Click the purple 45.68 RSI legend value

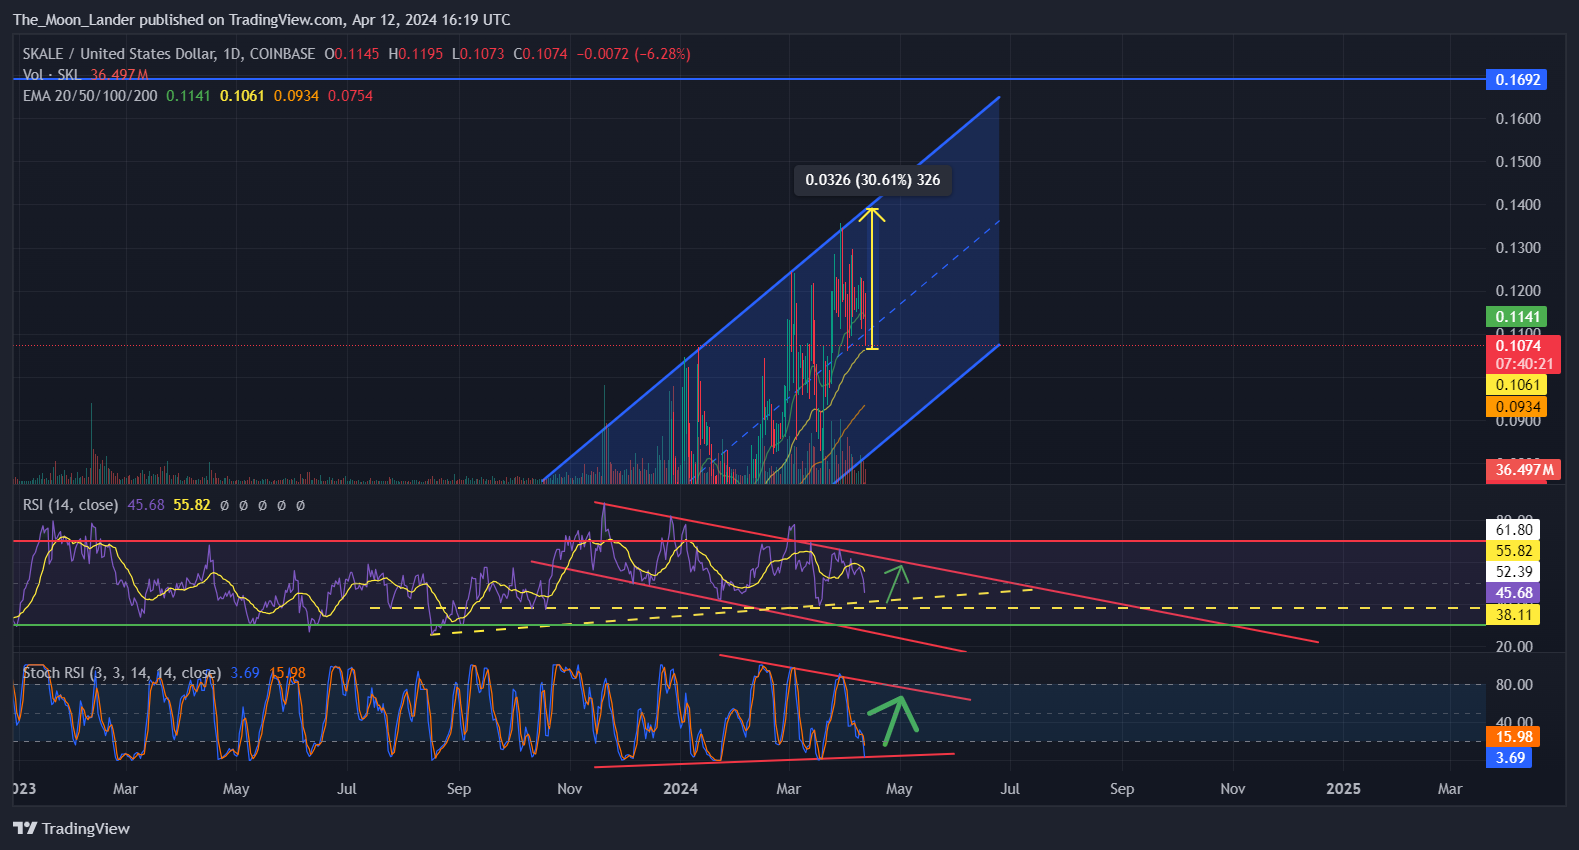(x=146, y=505)
